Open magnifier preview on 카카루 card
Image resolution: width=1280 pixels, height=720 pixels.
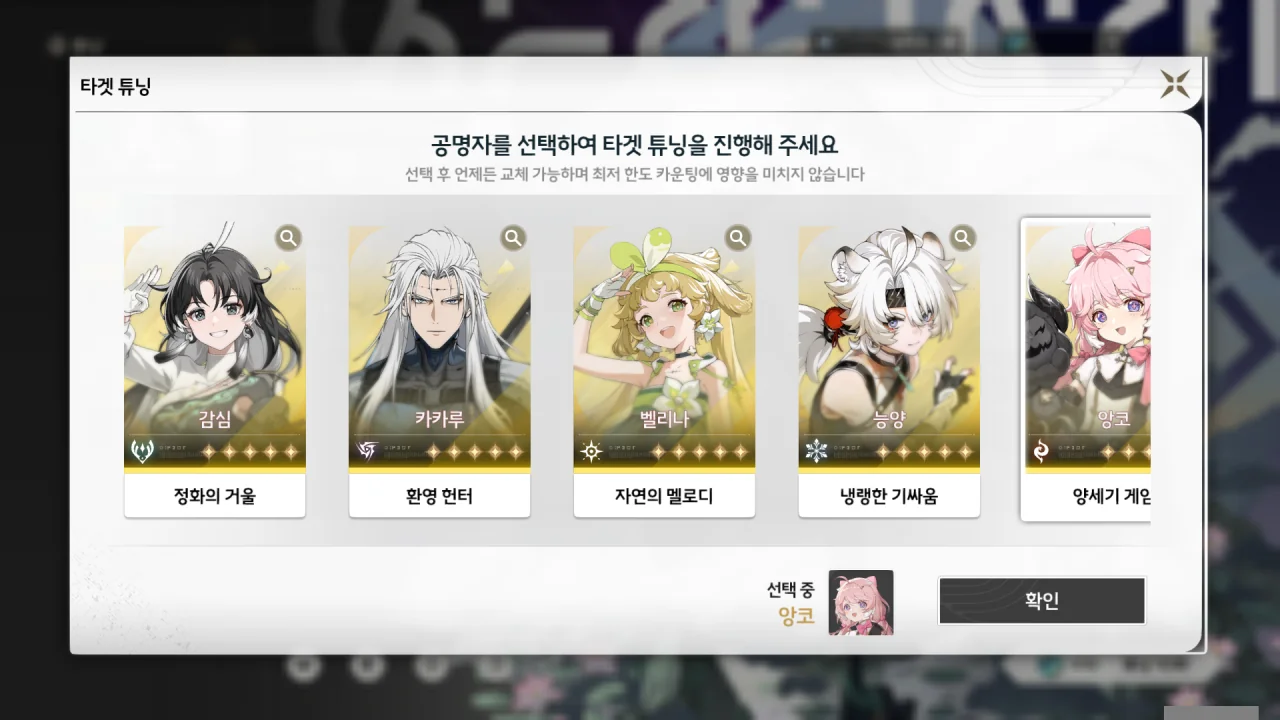click(x=513, y=238)
